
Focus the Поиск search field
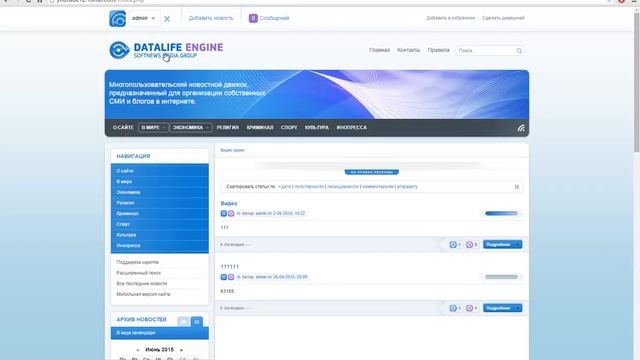tap(486, 51)
